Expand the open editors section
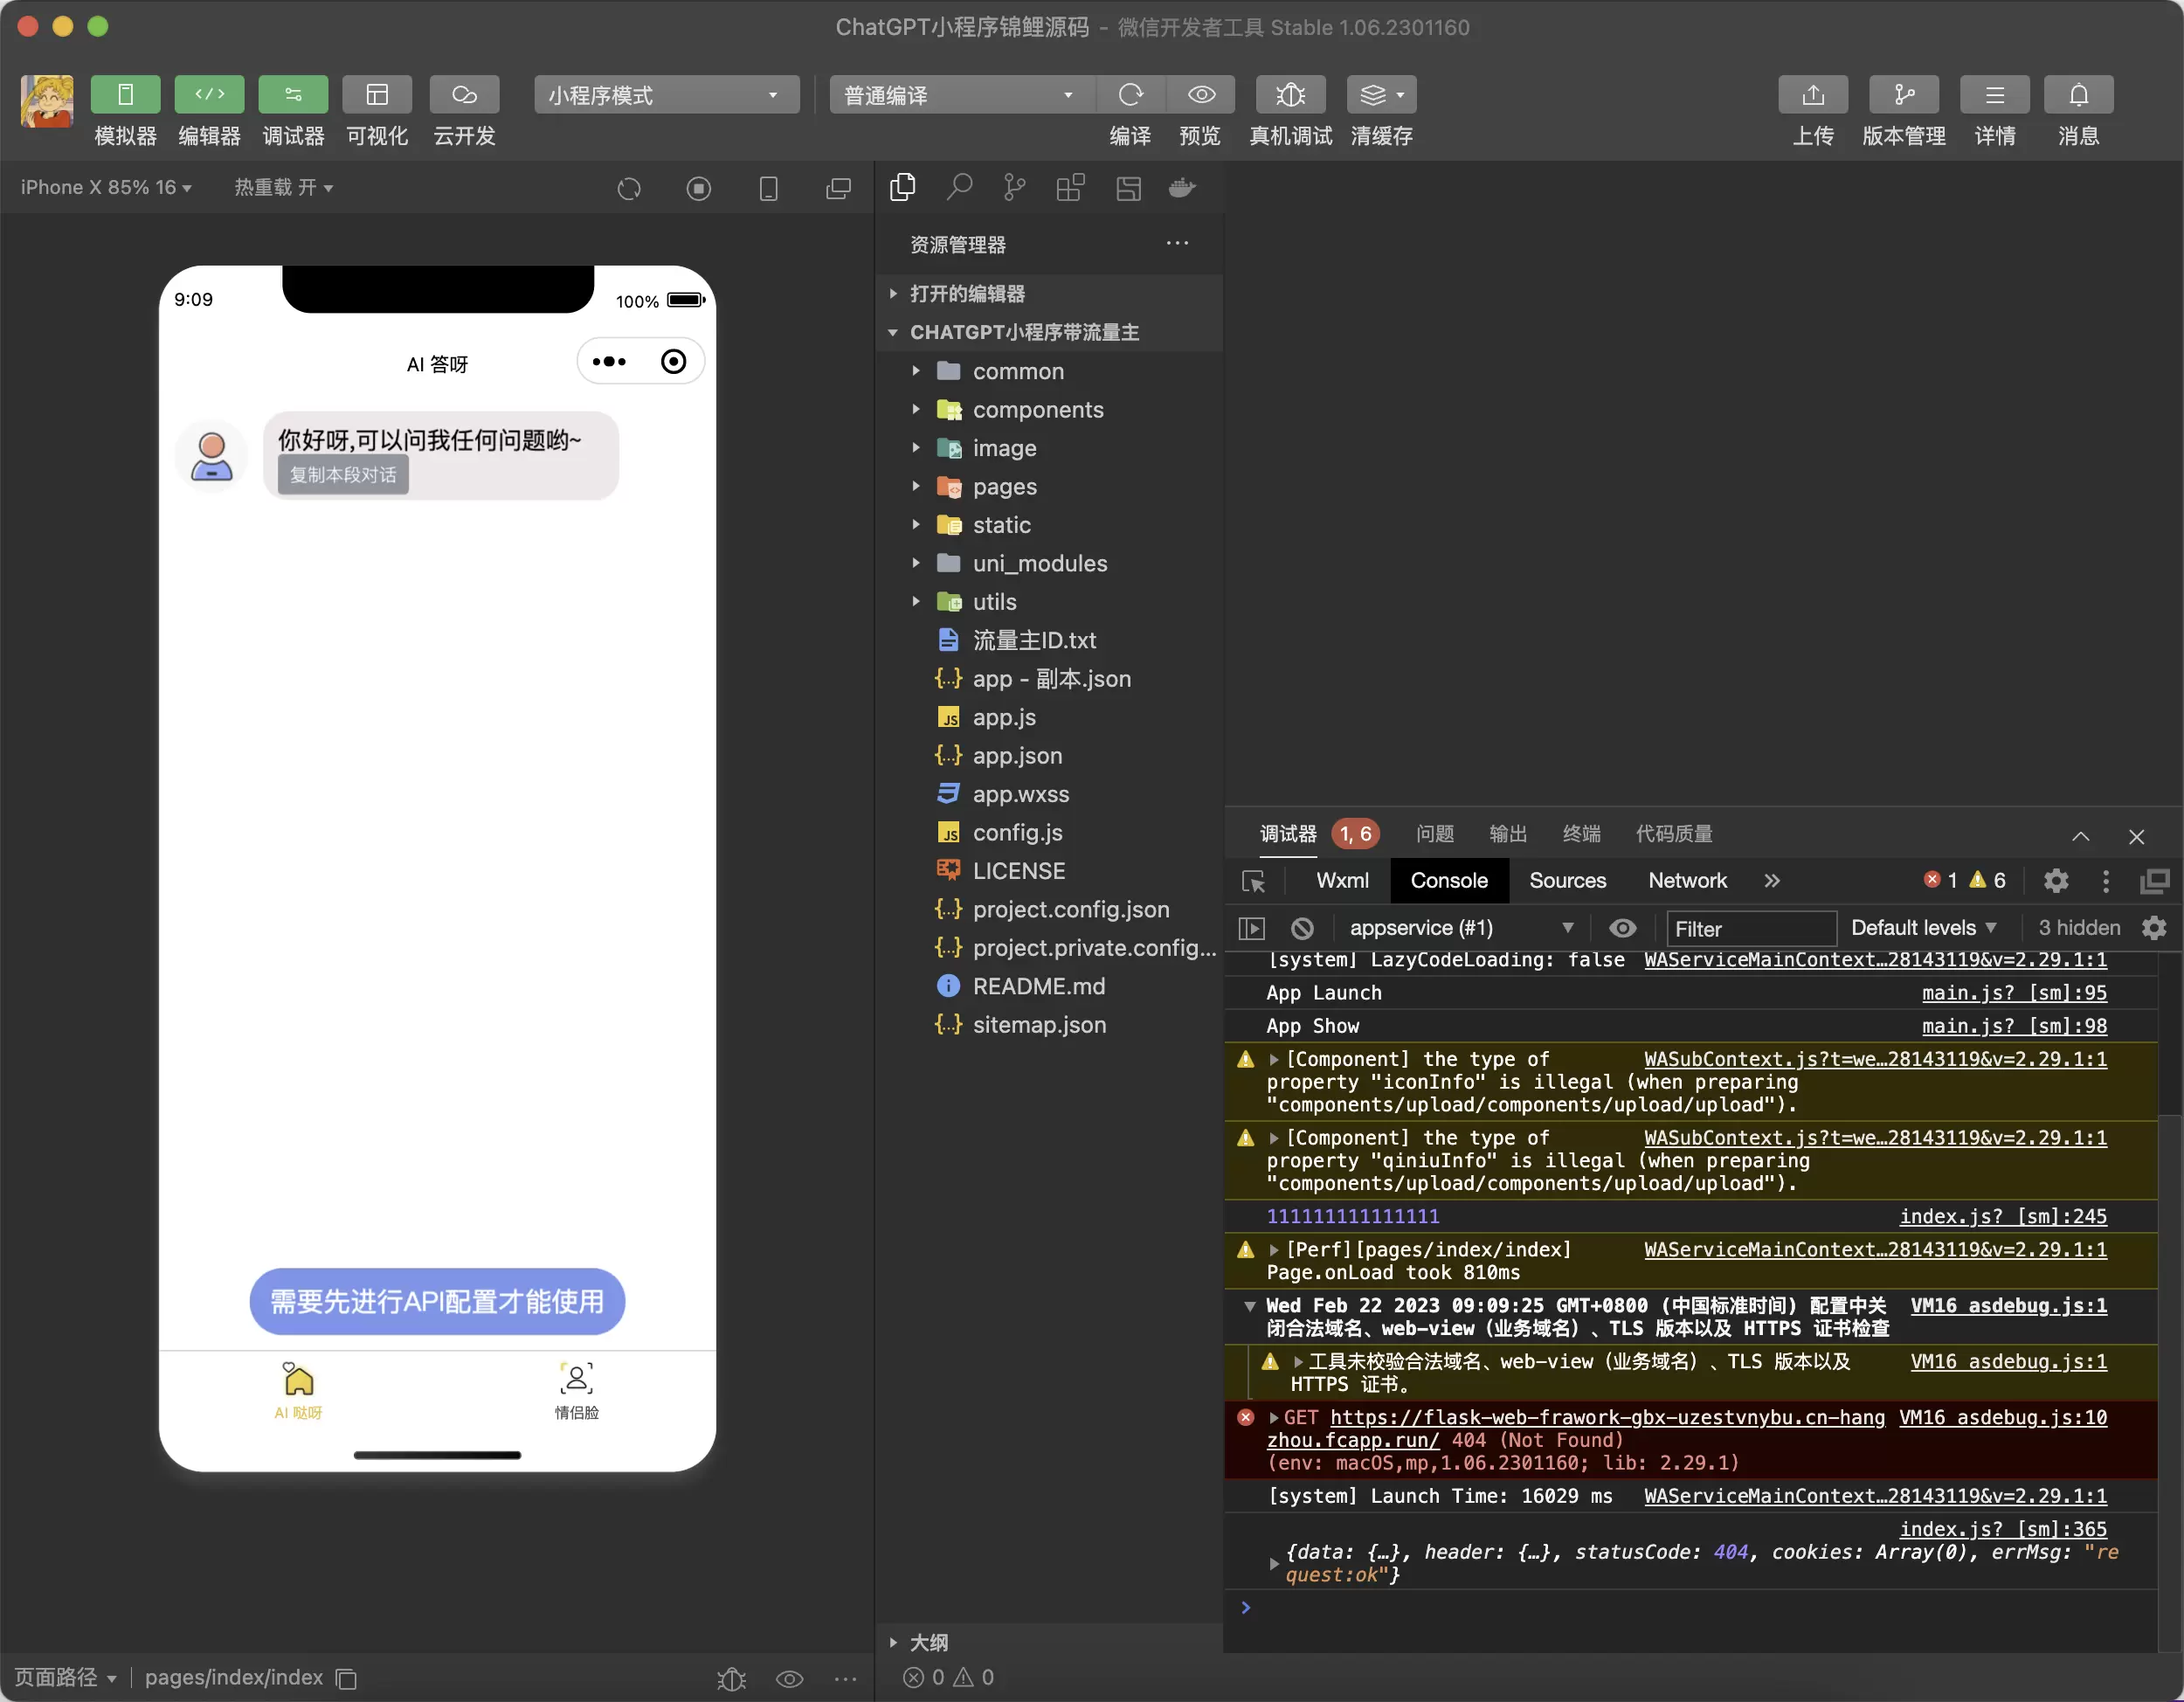 click(x=1049, y=293)
